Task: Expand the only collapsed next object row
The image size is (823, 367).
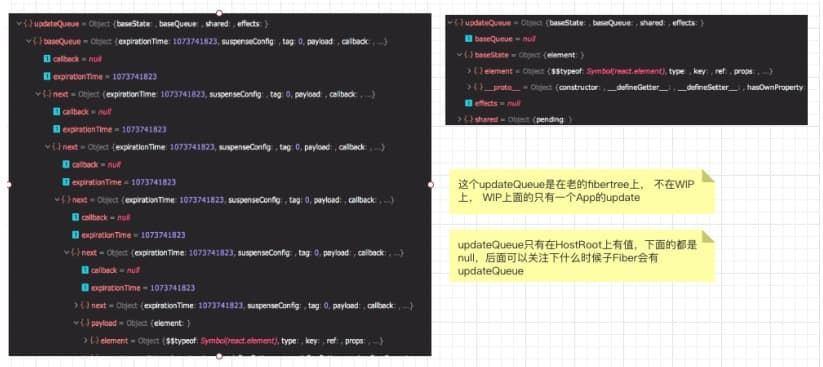Action: point(76,306)
